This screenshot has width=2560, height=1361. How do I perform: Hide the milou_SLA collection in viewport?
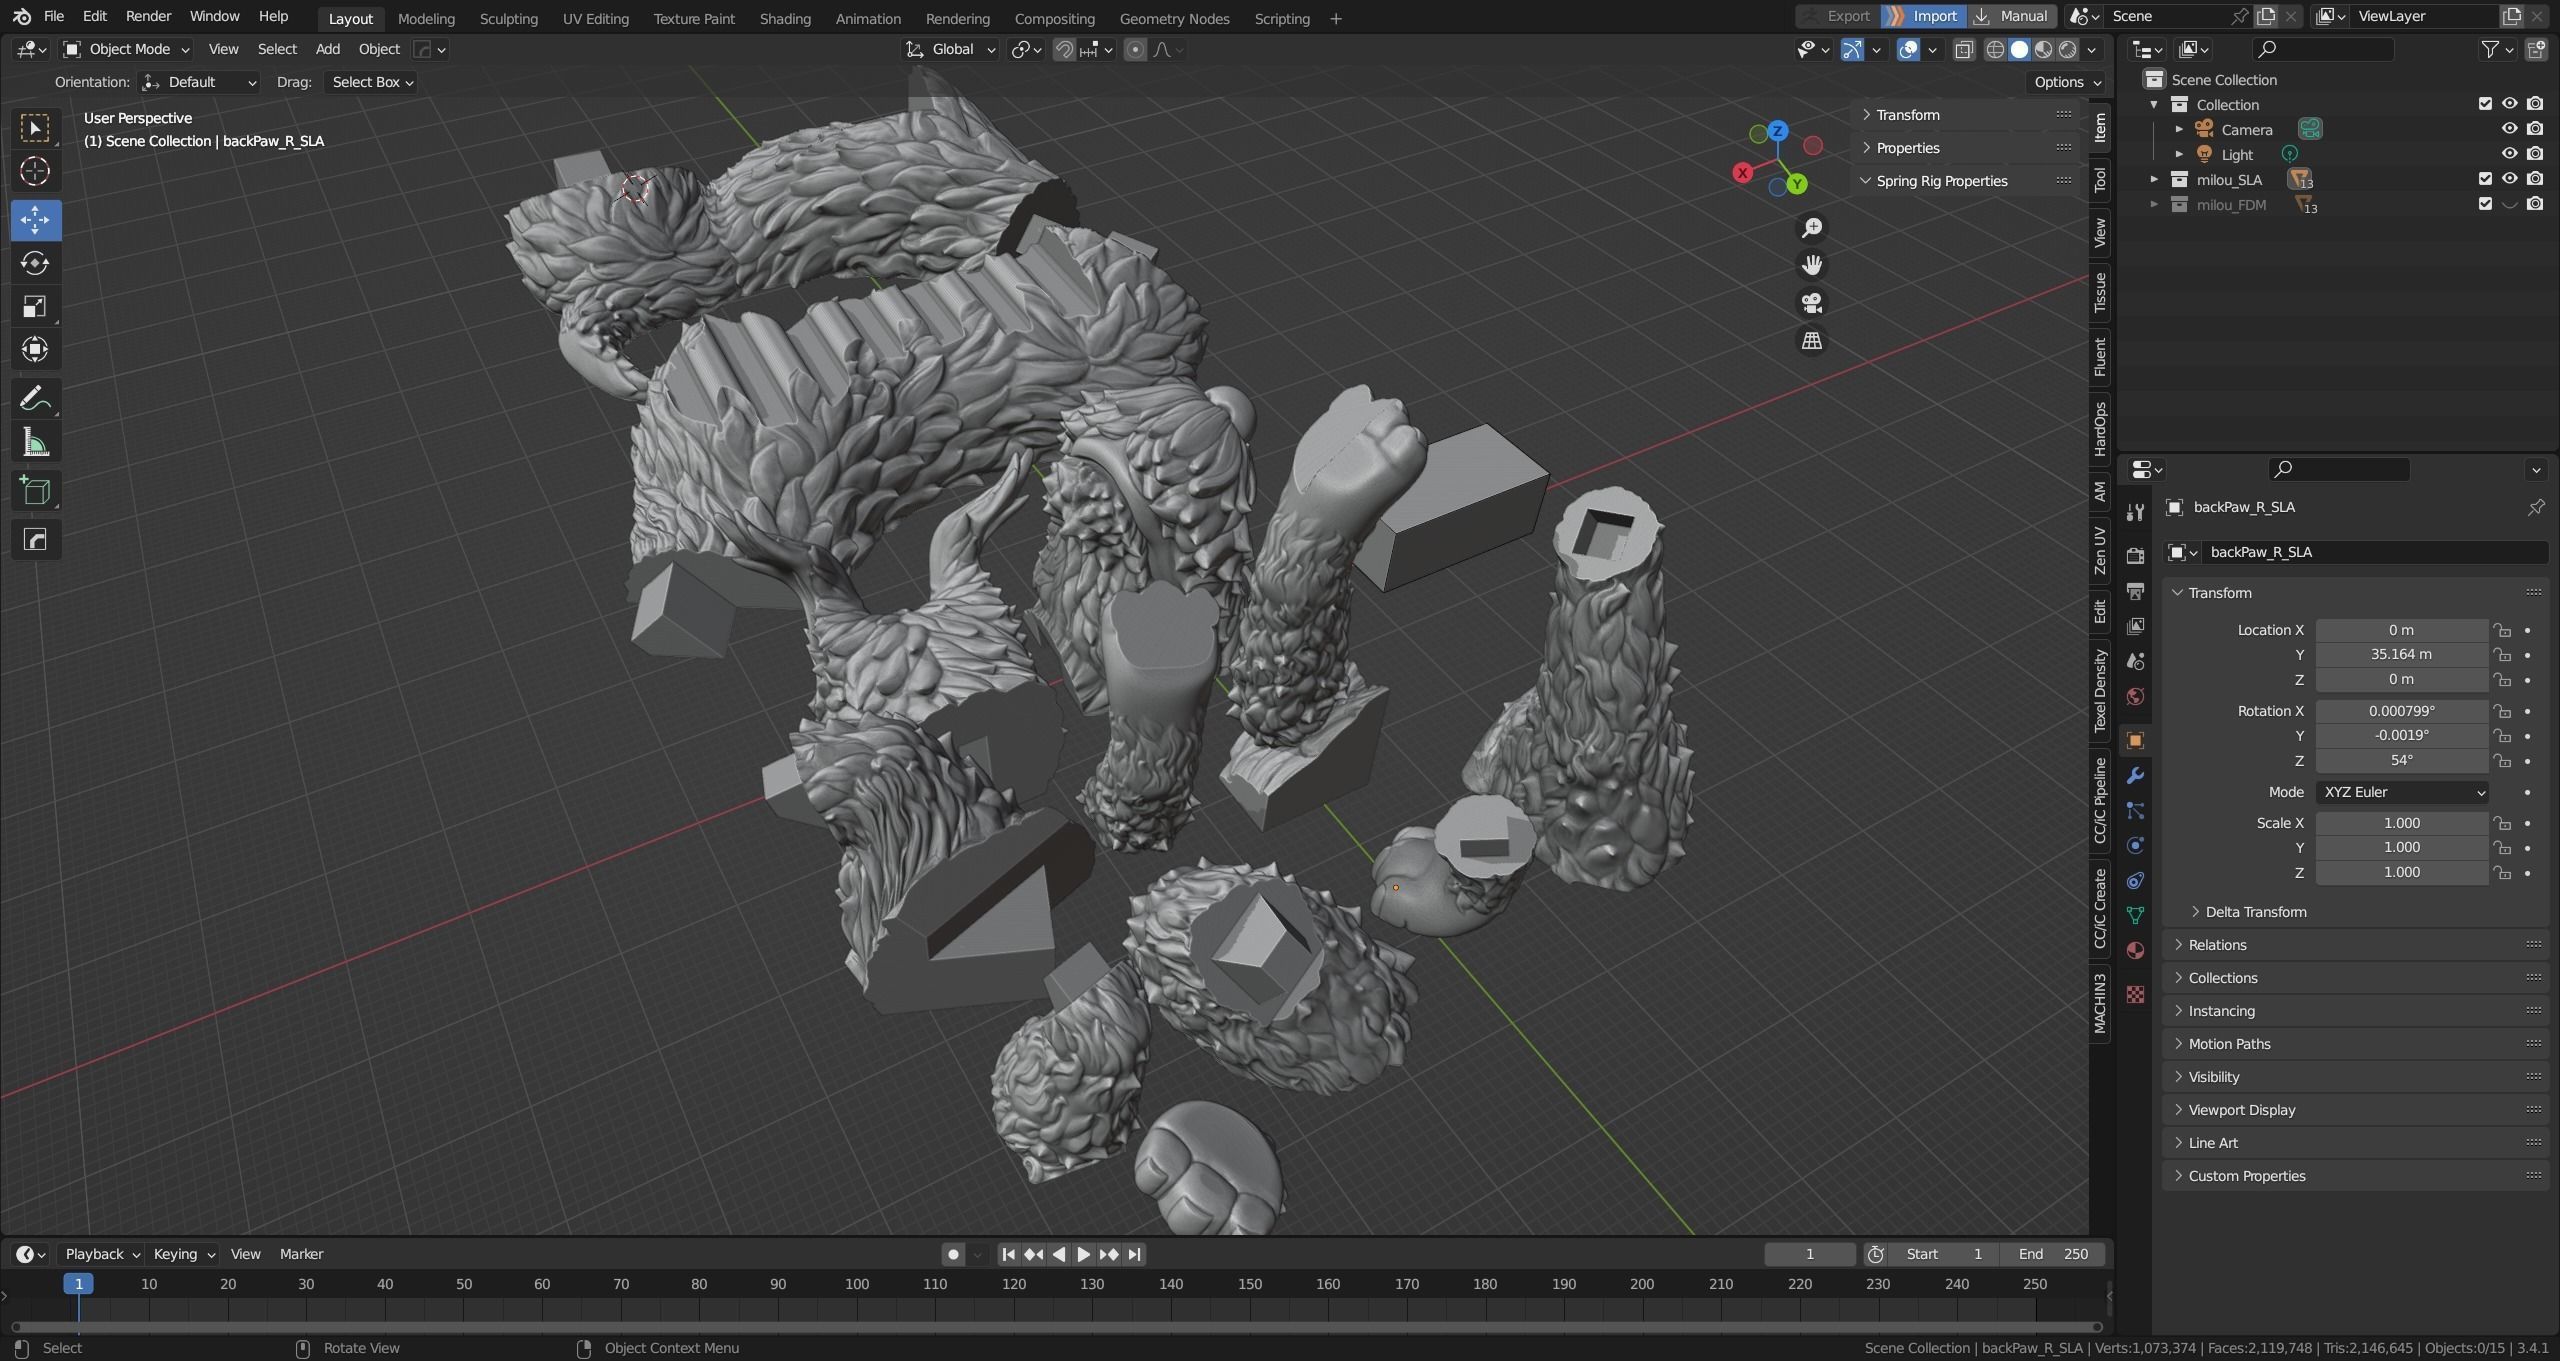(2509, 179)
